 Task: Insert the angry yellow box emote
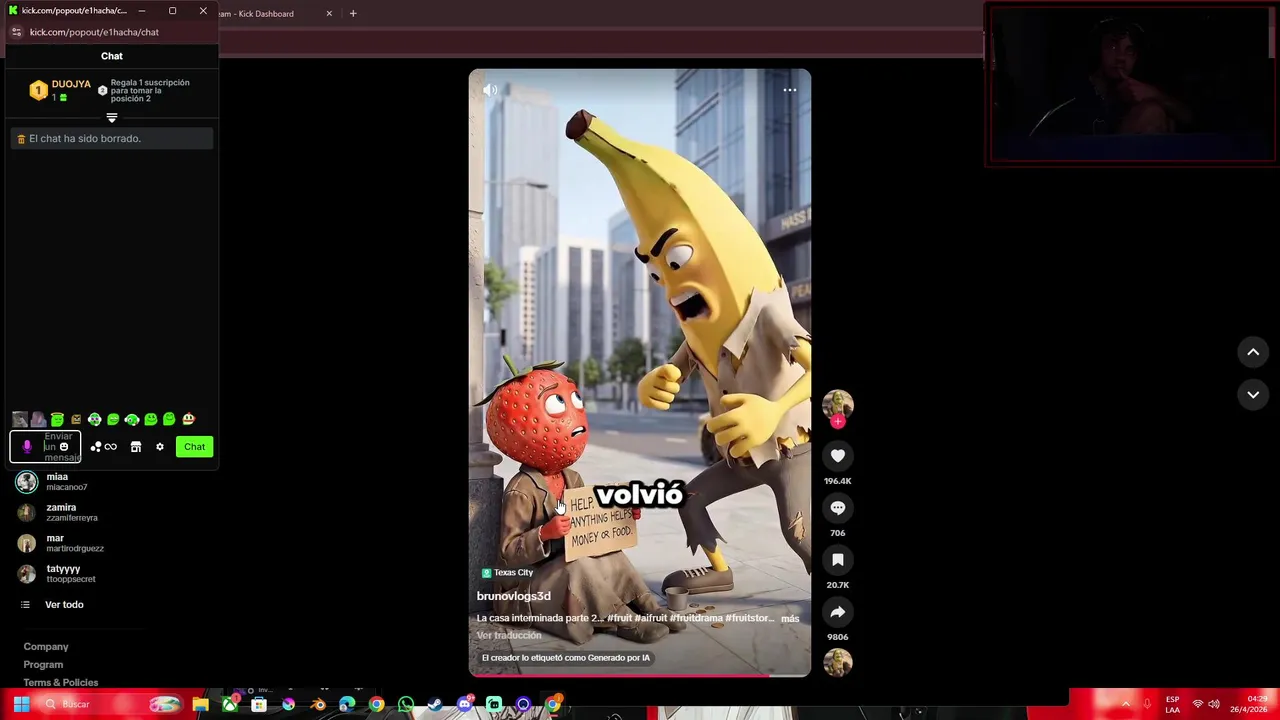[x=76, y=420]
